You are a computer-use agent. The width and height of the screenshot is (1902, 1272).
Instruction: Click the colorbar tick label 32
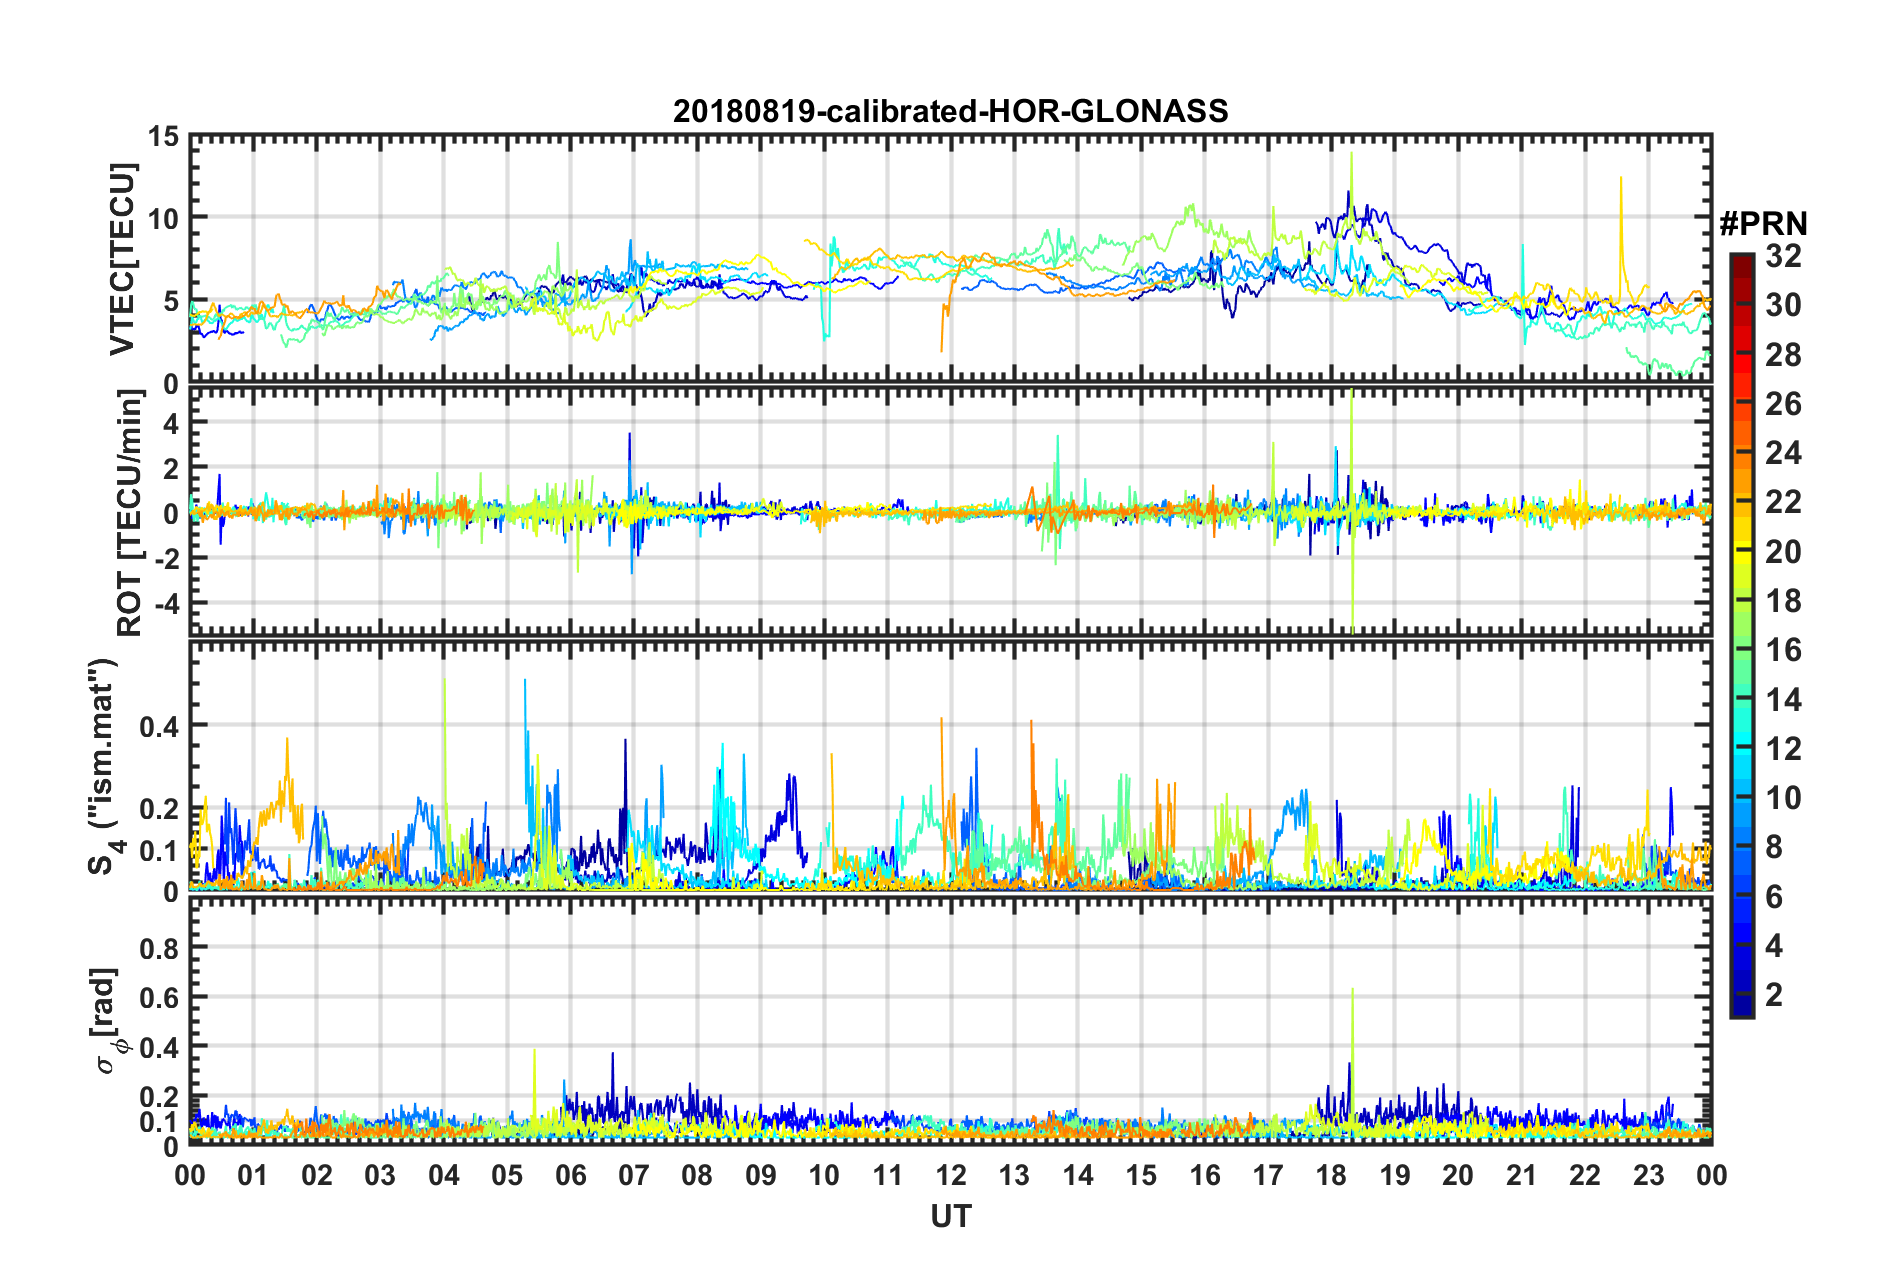coord(1782,256)
